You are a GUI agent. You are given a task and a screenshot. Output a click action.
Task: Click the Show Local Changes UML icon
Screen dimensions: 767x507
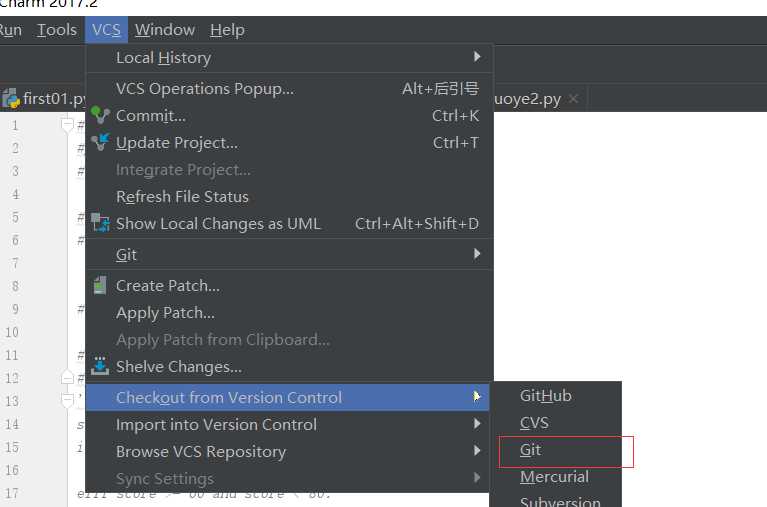pos(100,223)
